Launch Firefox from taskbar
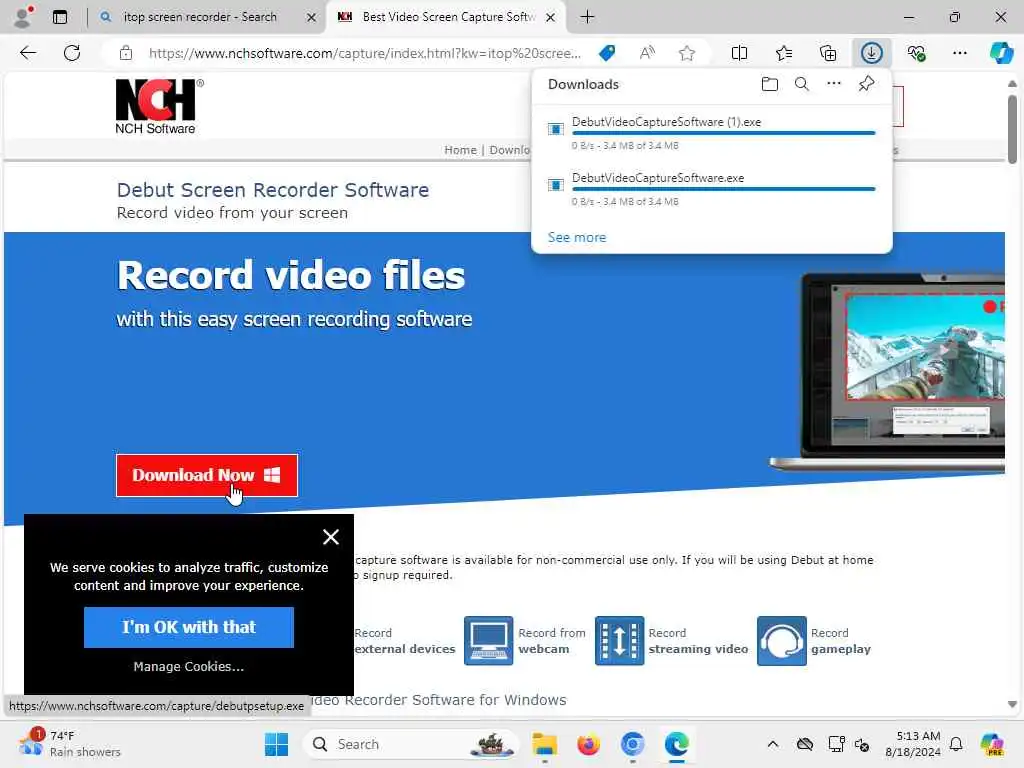 point(588,744)
